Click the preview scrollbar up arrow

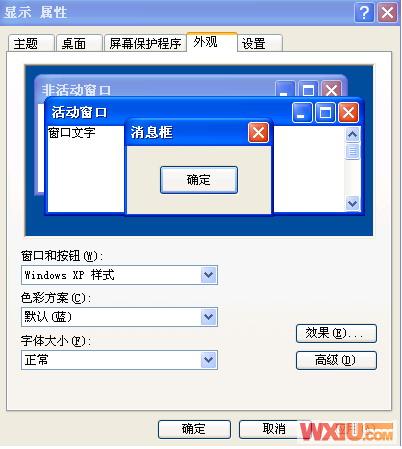pos(353,134)
